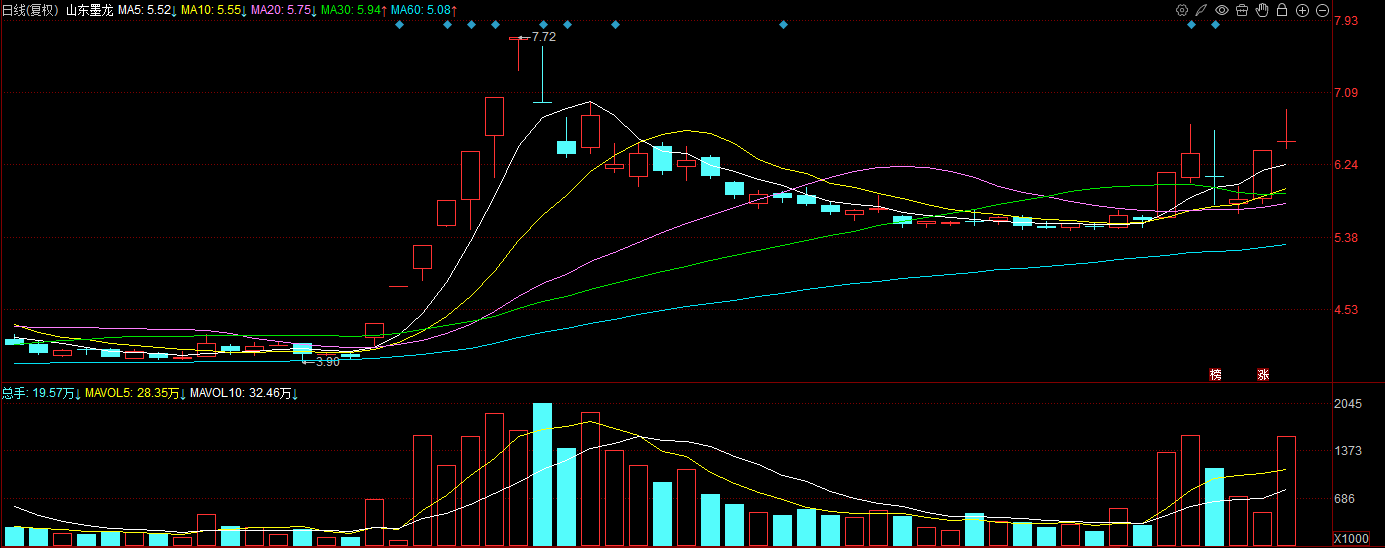Zoom in with the plus icon

(1302, 10)
